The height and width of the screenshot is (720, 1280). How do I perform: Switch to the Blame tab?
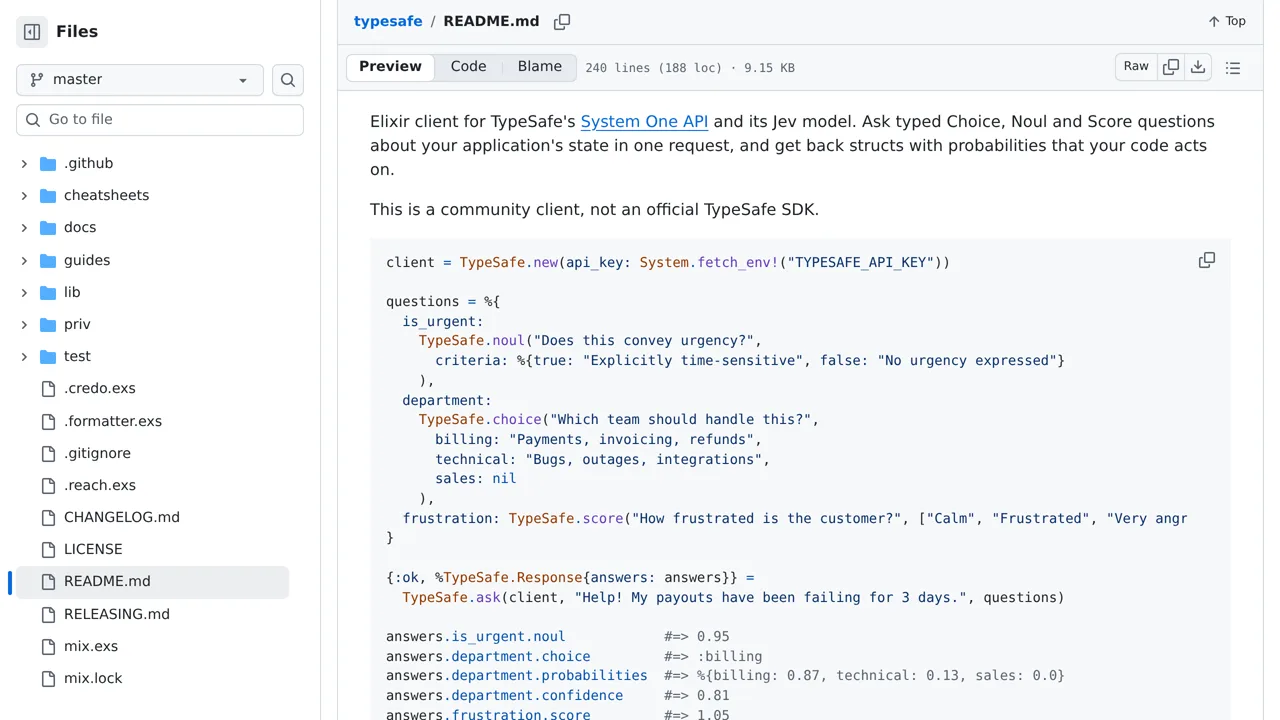(x=540, y=67)
